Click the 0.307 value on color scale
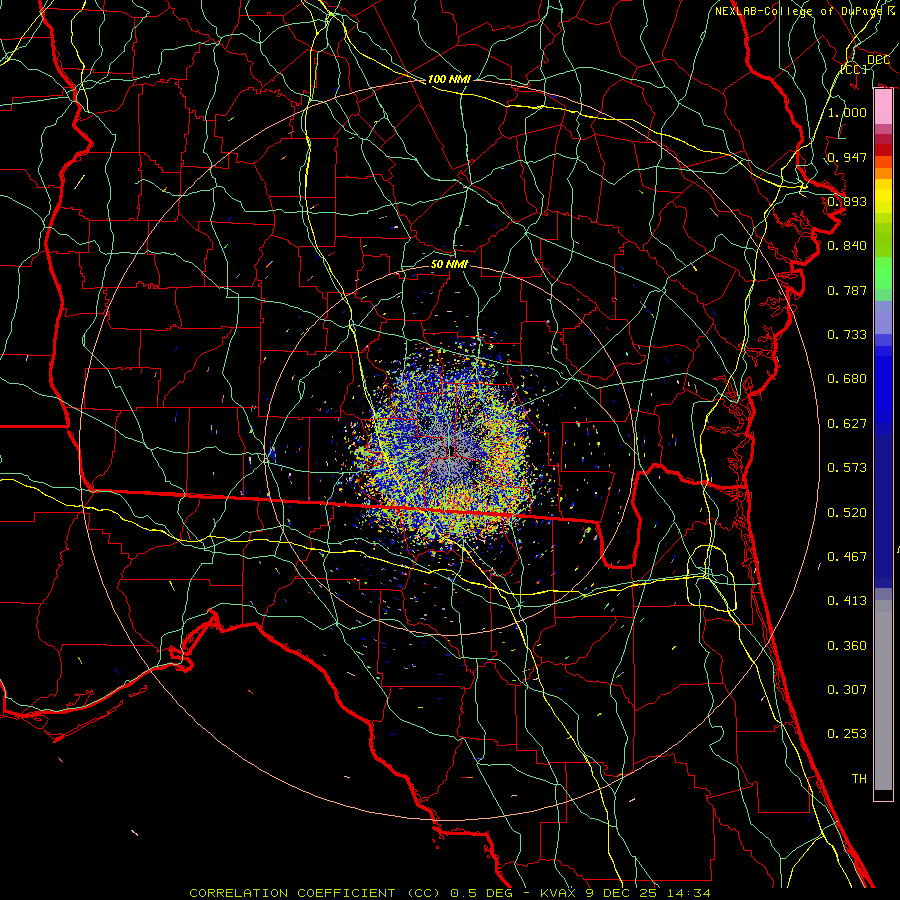The width and height of the screenshot is (900, 900). point(847,689)
